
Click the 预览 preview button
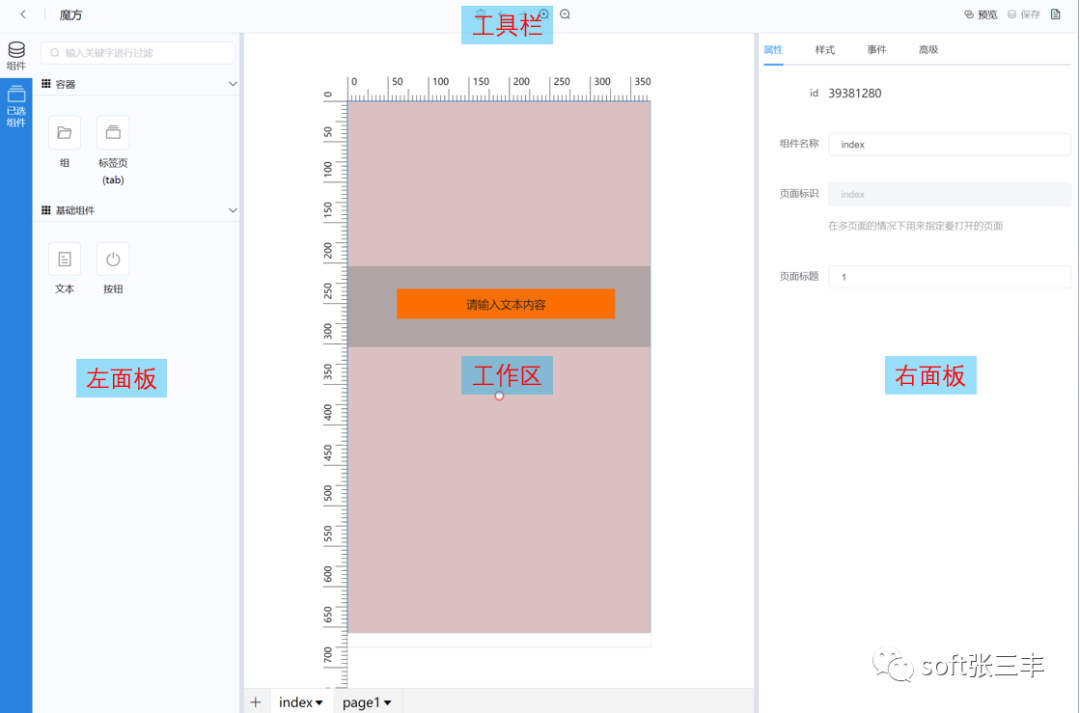[x=980, y=15]
